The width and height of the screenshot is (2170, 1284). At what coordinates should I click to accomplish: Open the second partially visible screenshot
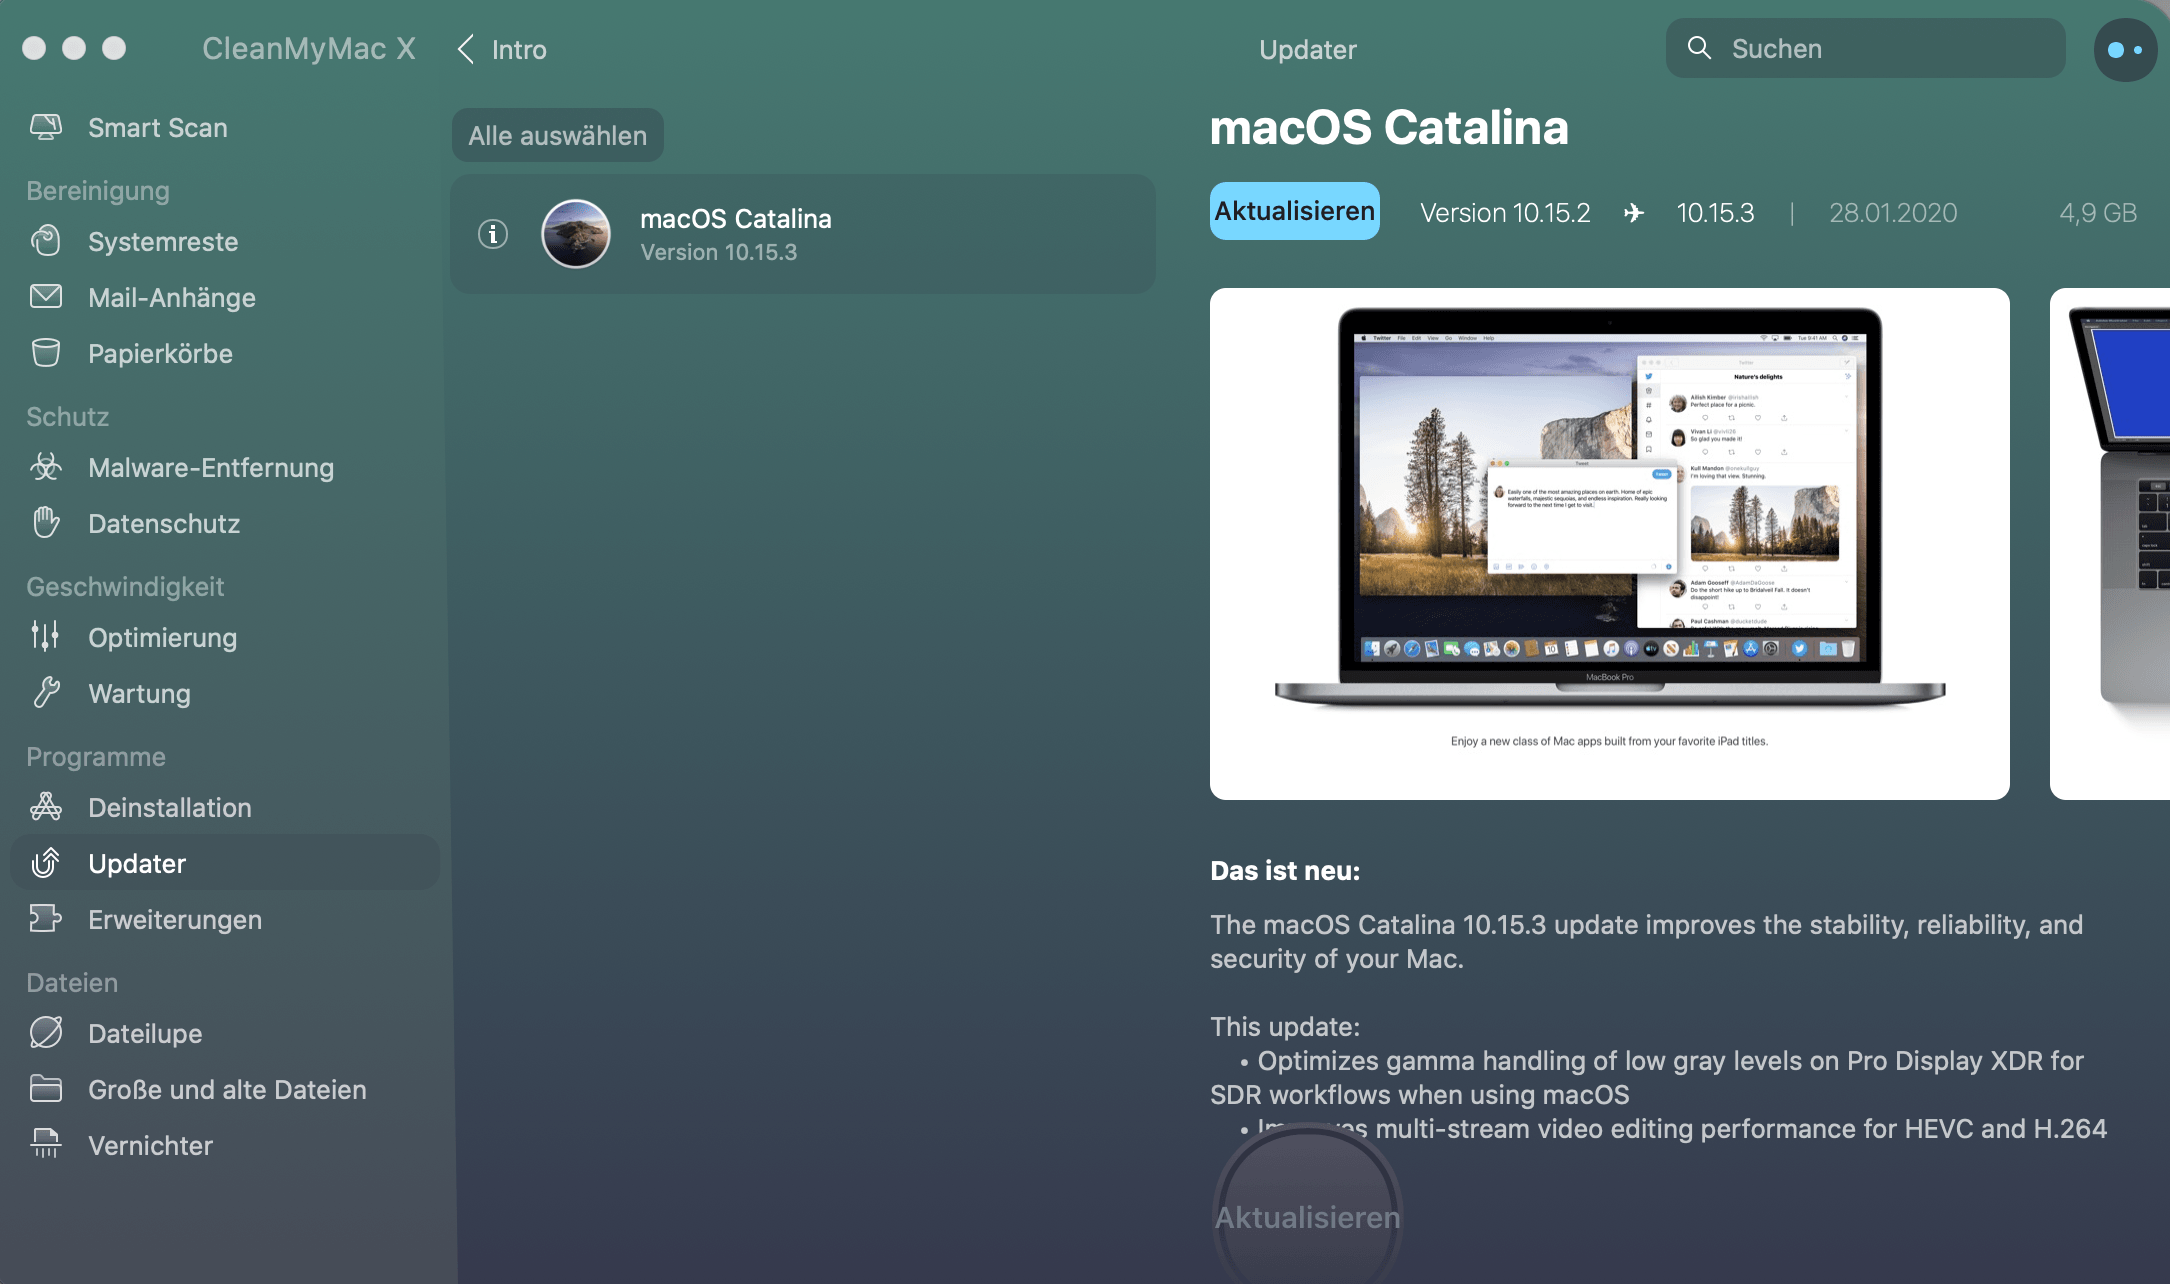pyautogui.click(x=2110, y=544)
